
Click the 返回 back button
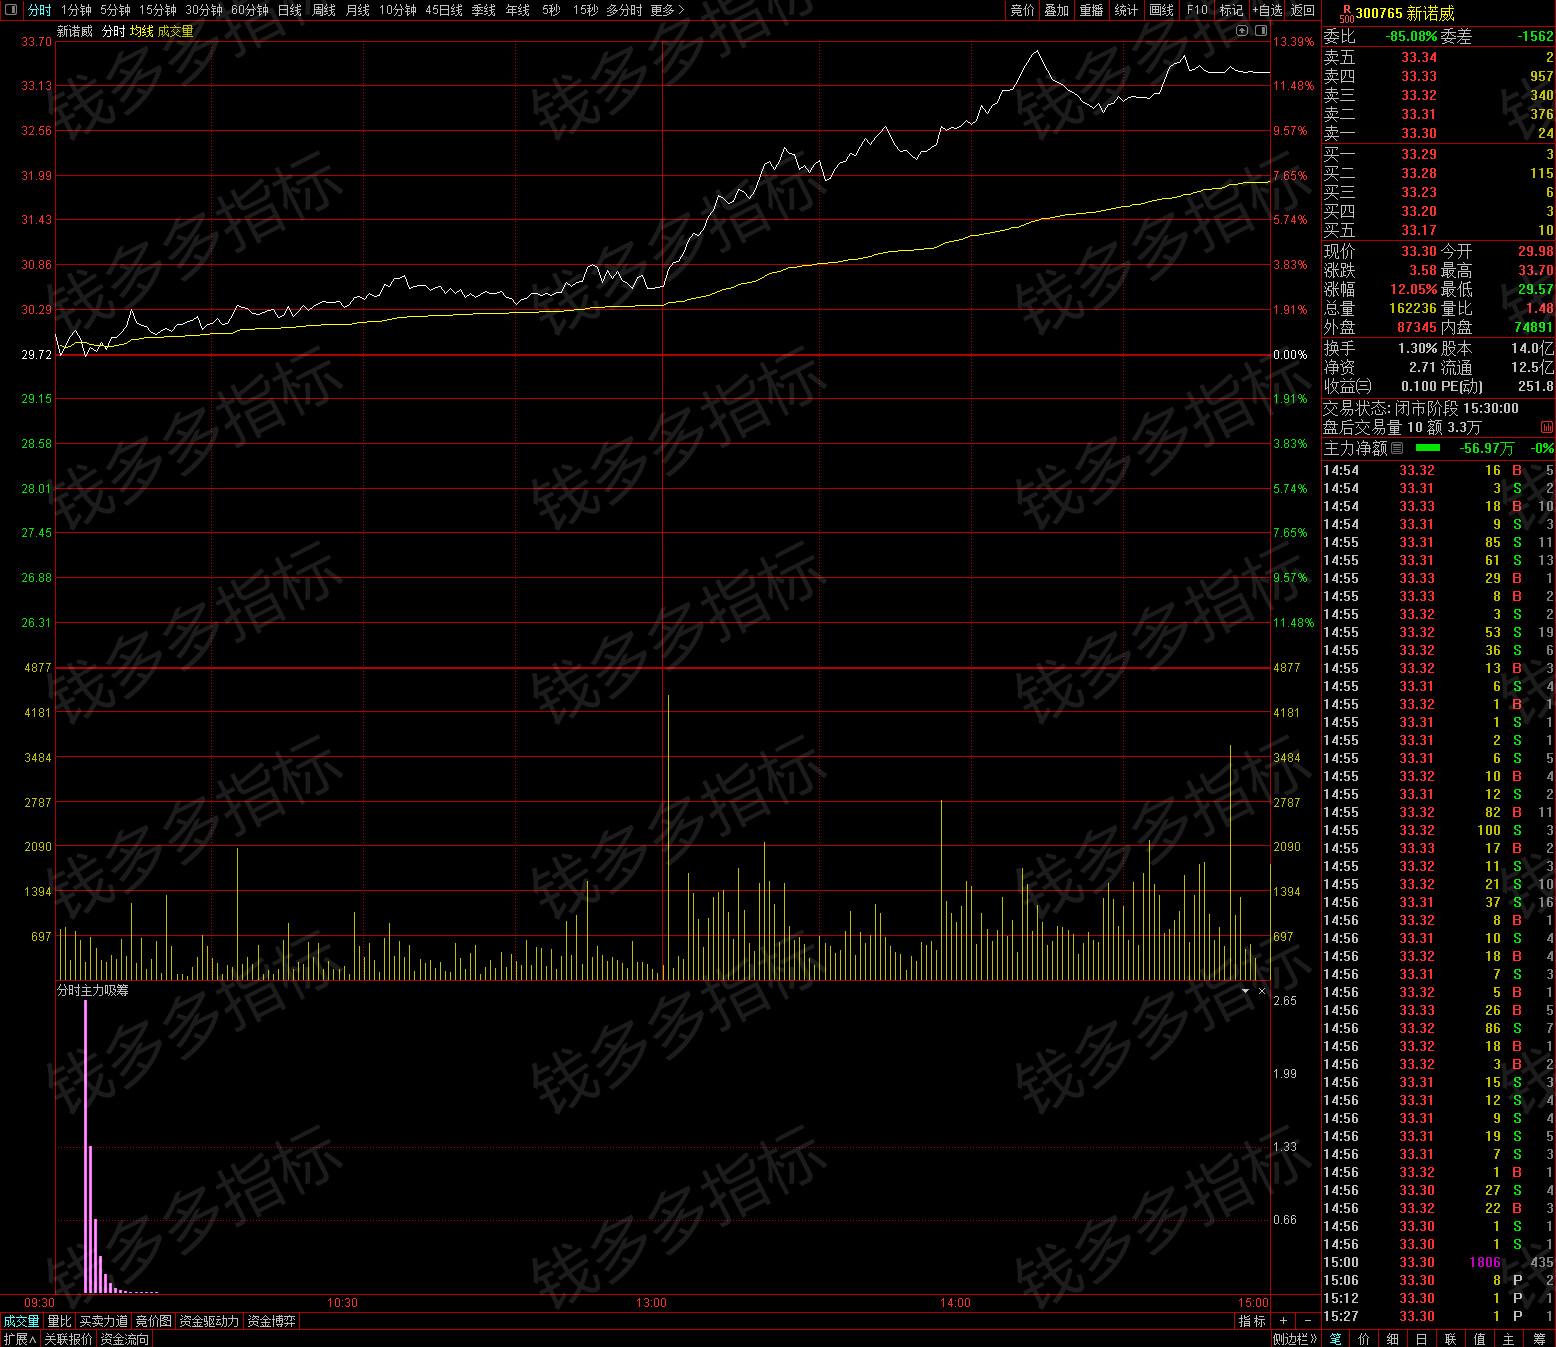click(1303, 10)
